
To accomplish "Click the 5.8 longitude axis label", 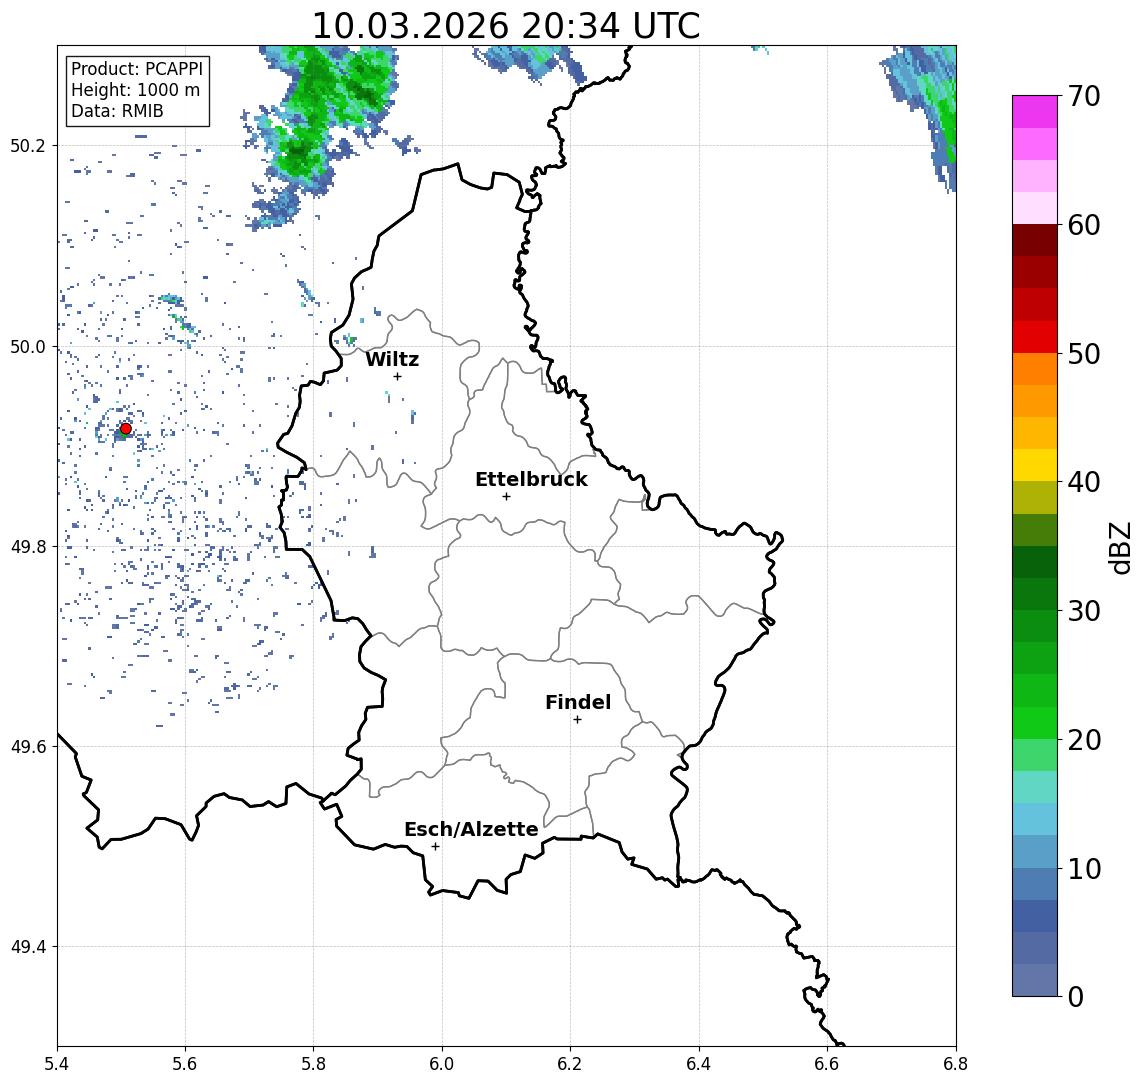I will click(314, 1064).
